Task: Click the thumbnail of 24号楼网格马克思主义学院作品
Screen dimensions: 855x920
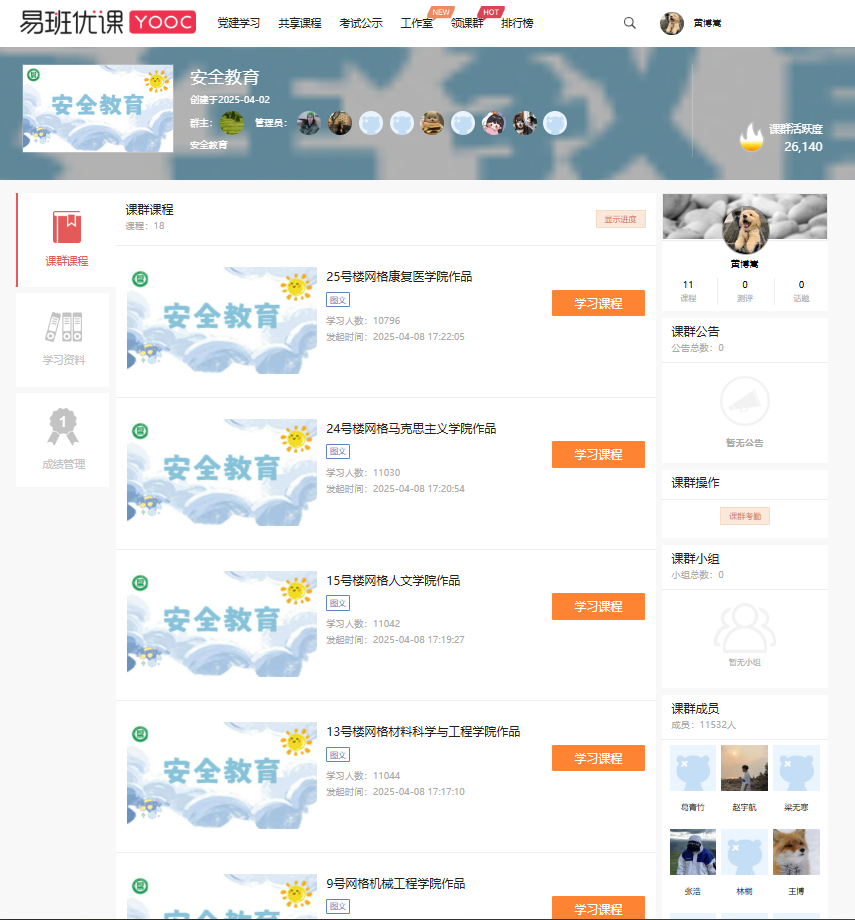Action: point(222,472)
